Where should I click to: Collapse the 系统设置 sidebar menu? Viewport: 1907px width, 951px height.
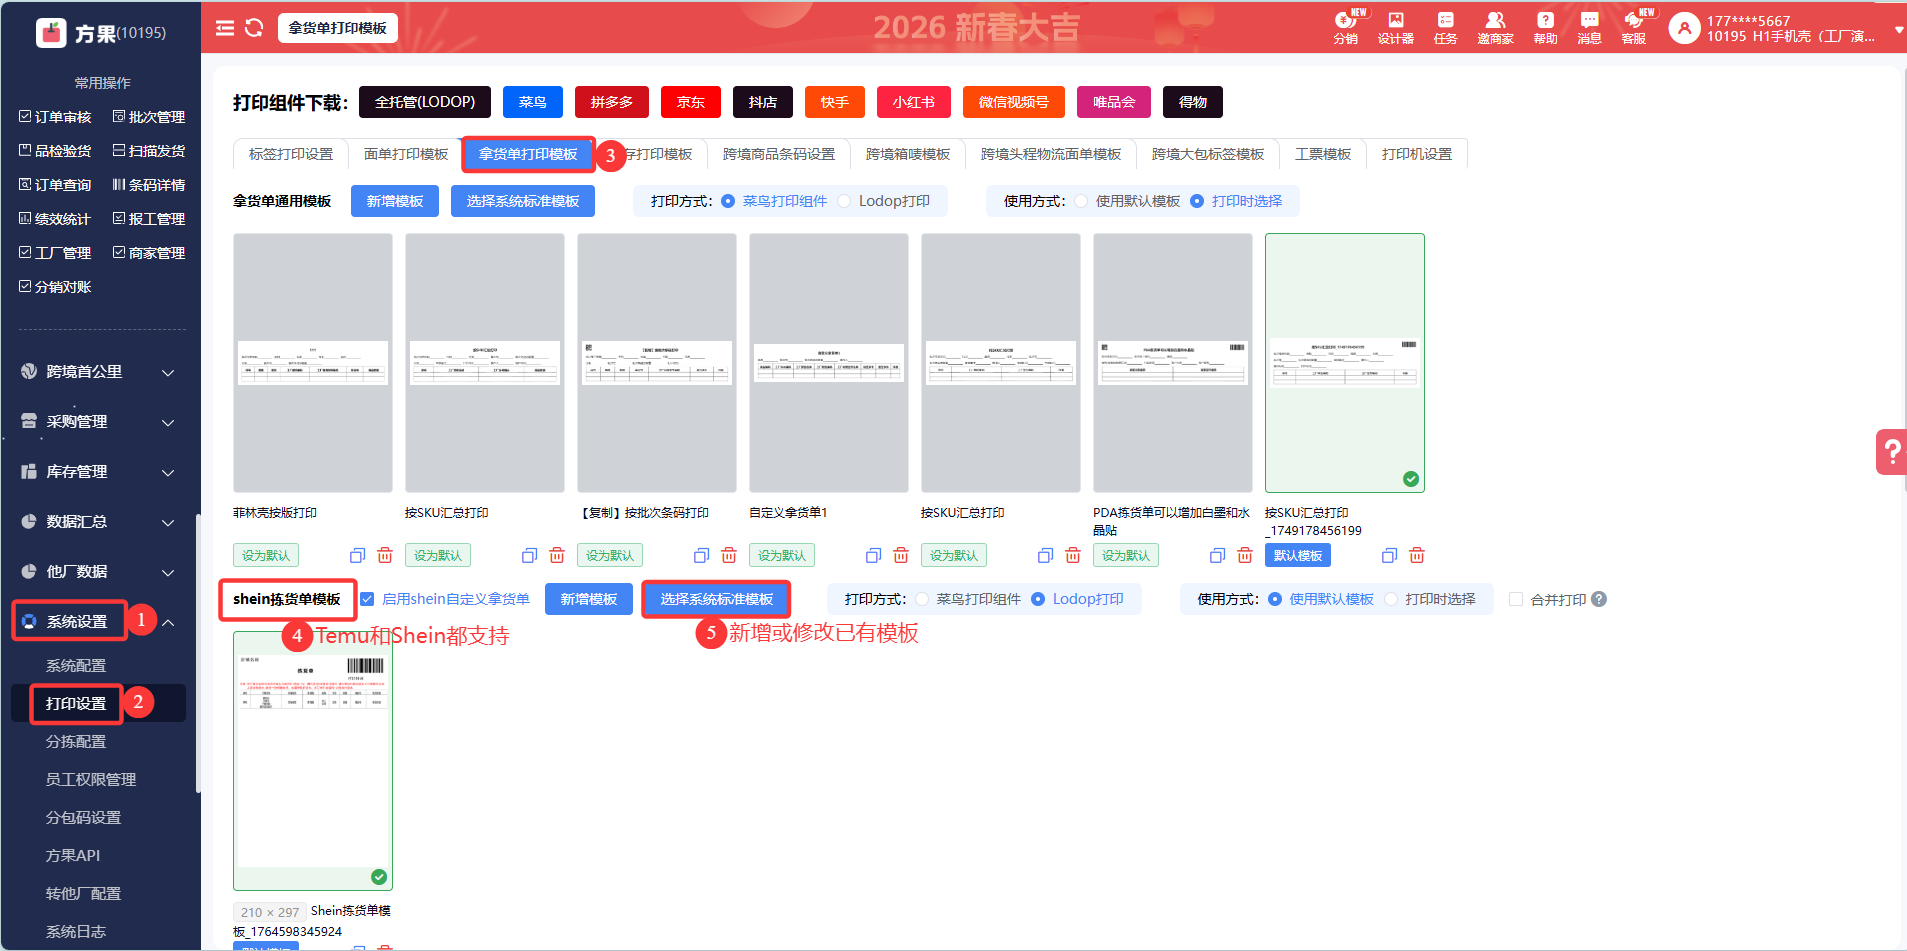[x=168, y=622]
